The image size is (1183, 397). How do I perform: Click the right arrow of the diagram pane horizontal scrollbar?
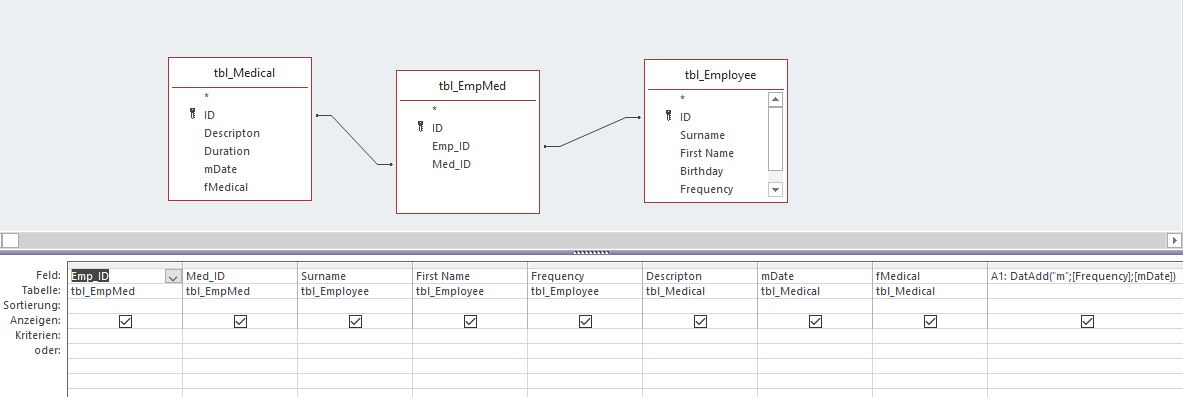pyautogui.click(x=1175, y=240)
